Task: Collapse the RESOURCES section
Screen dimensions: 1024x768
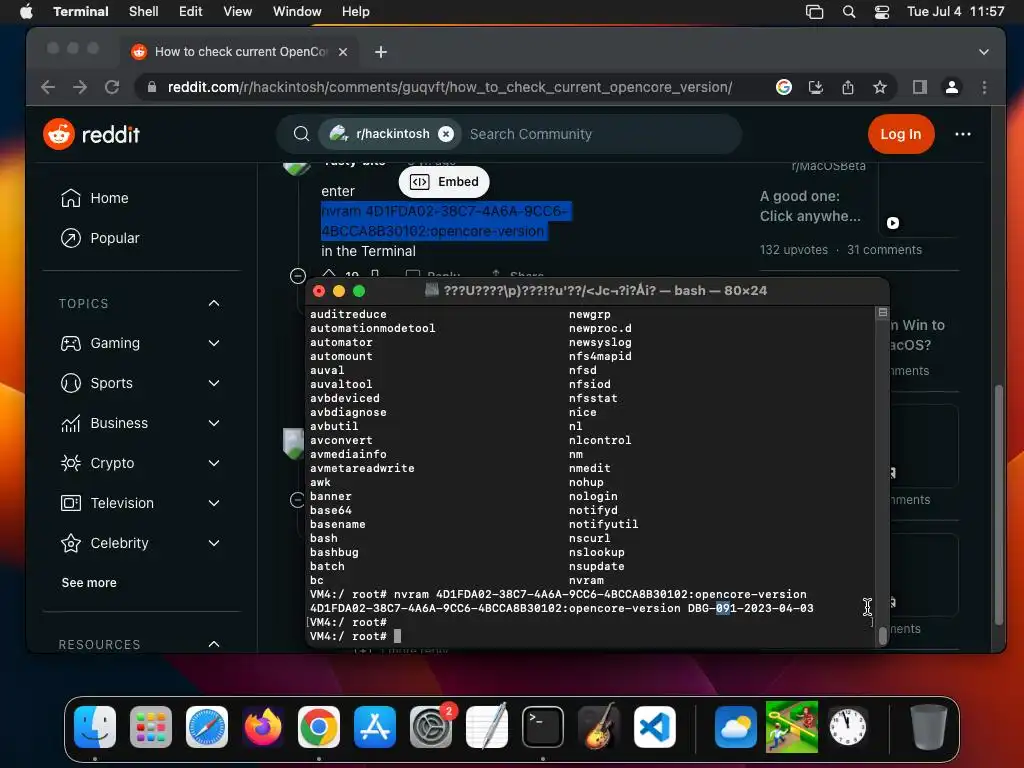Action: pyautogui.click(x=214, y=644)
